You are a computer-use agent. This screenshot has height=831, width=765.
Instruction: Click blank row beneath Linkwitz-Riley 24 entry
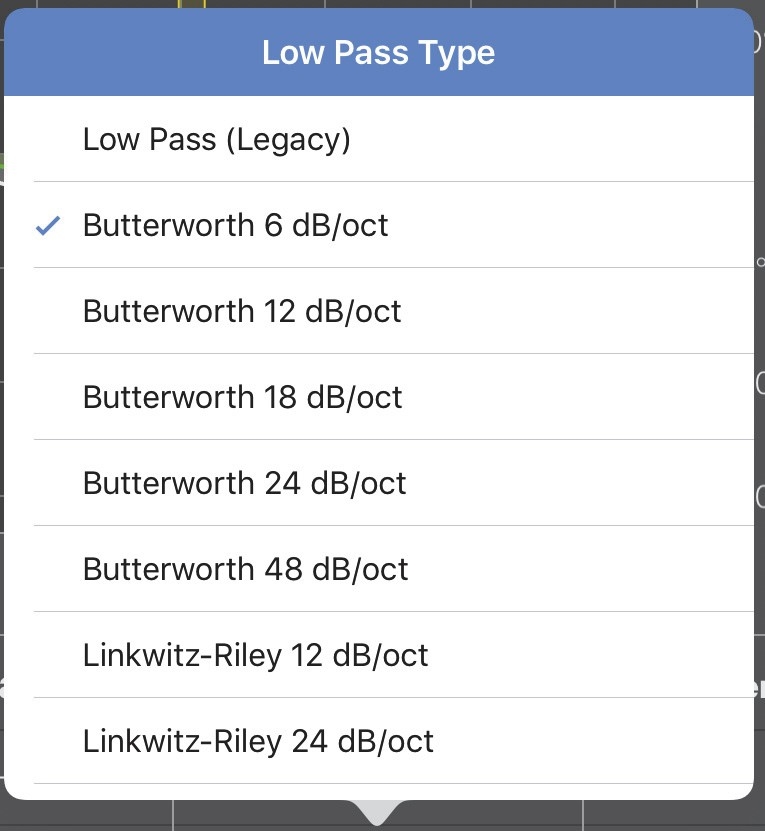tap(378, 790)
